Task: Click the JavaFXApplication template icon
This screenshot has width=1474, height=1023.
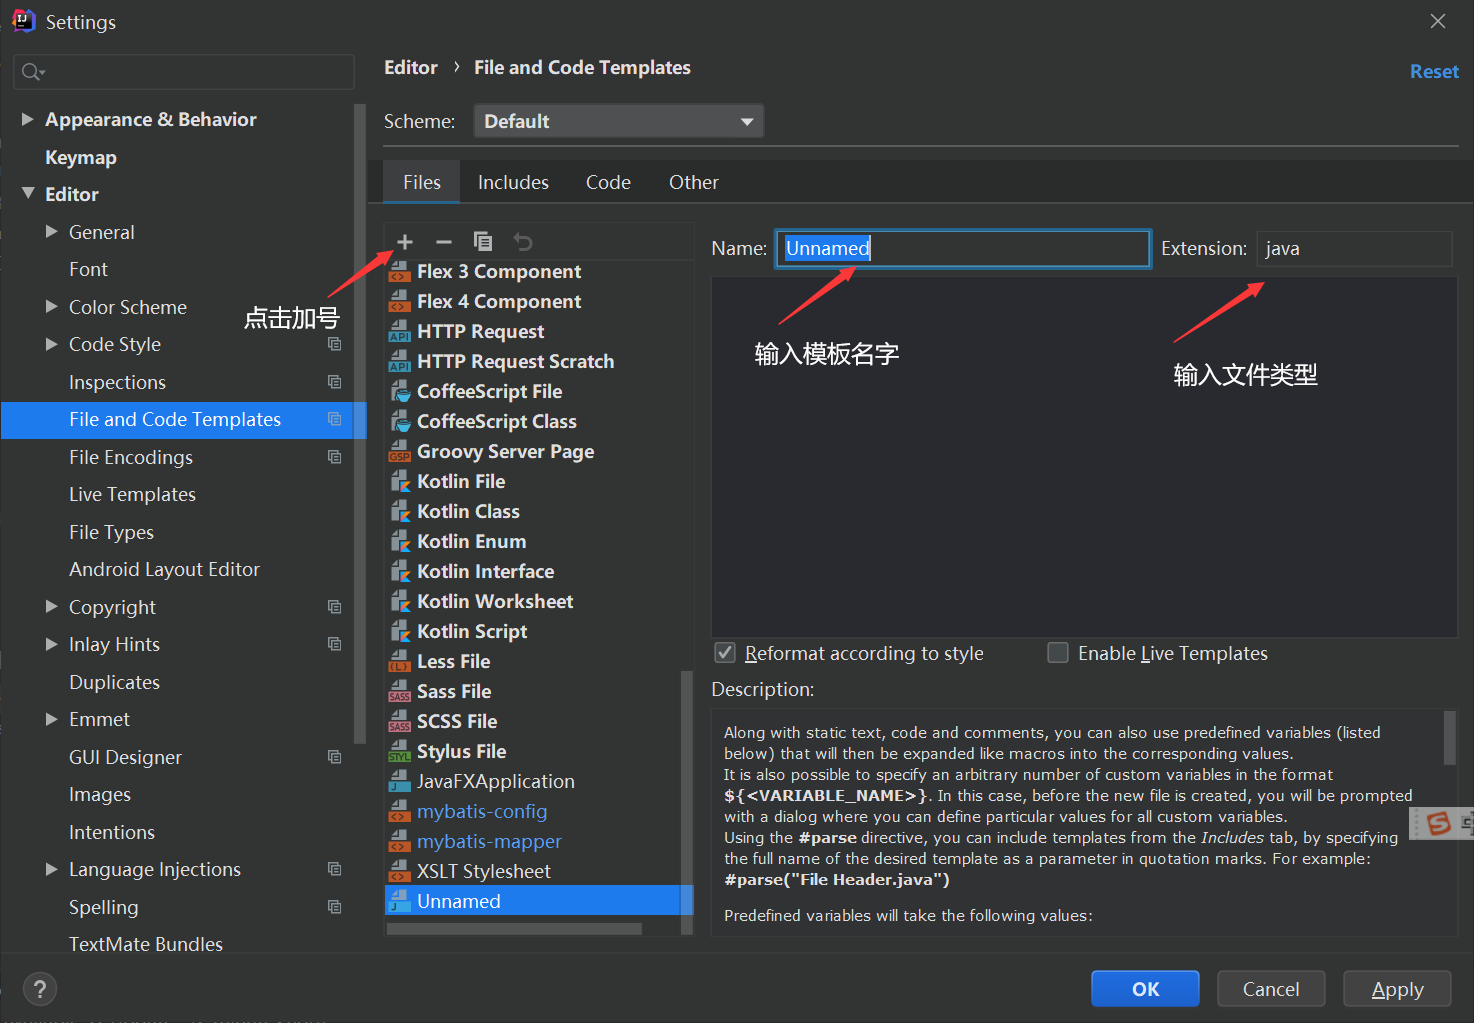Action: pos(400,782)
